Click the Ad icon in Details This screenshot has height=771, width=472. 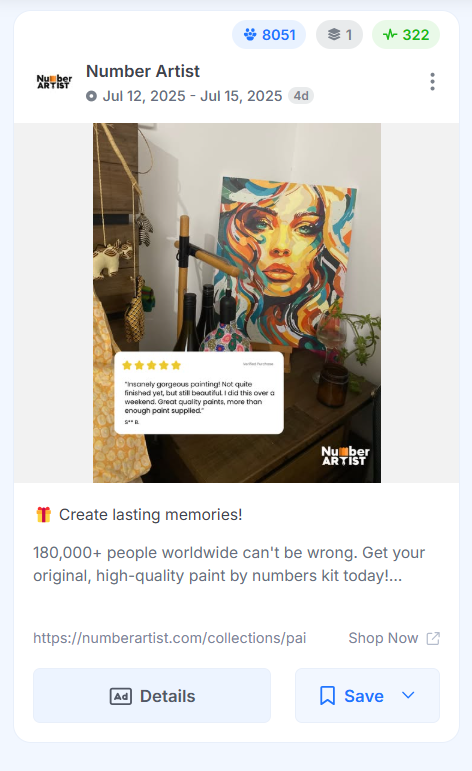click(120, 696)
